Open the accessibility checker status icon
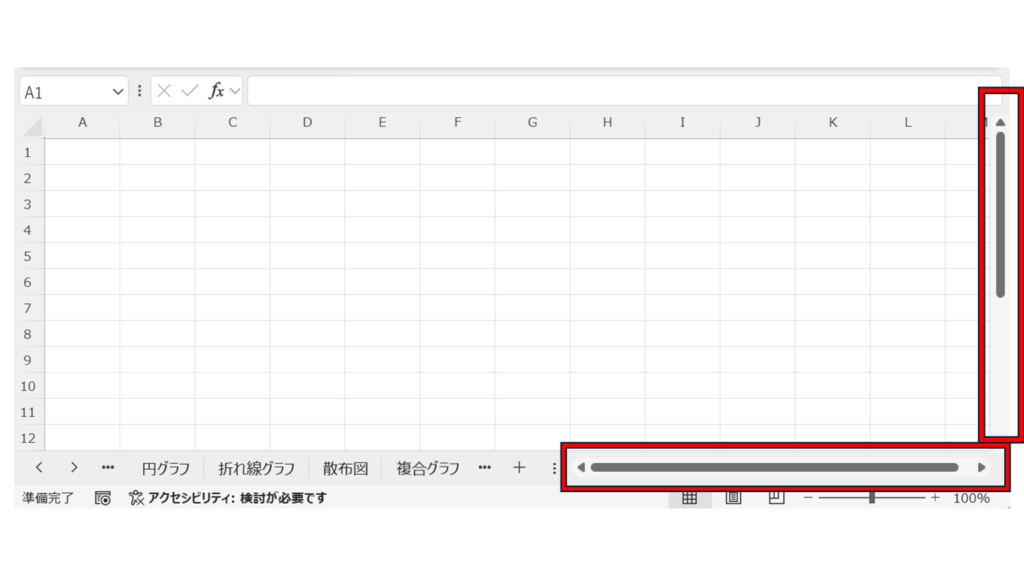This screenshot has width=1024, height=576. click(x=136, y=498)
